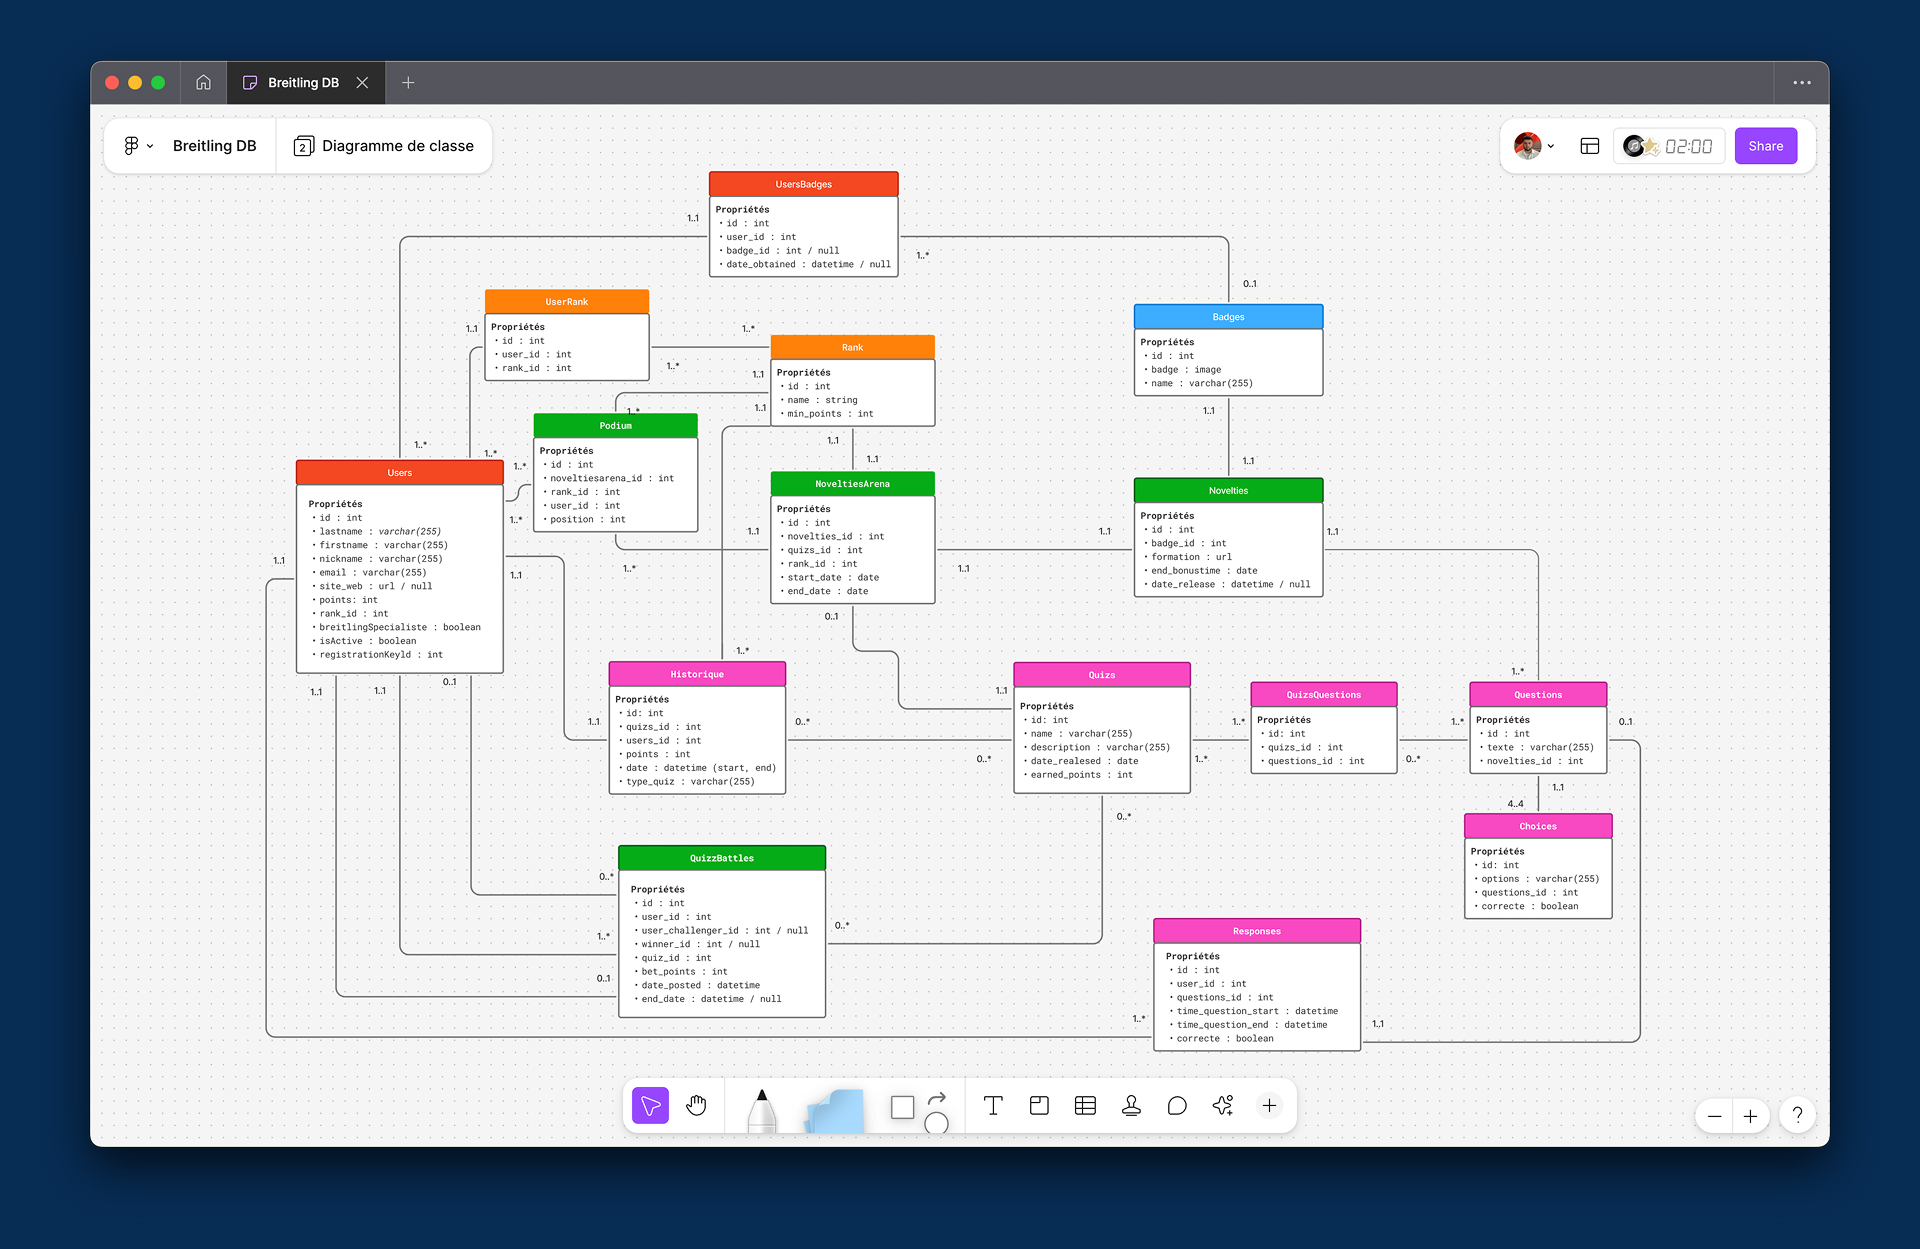Switch to the Hand tool
Viewport: 1920px width, 1249px height.
pyautogui.click(x=697, y=1105)
